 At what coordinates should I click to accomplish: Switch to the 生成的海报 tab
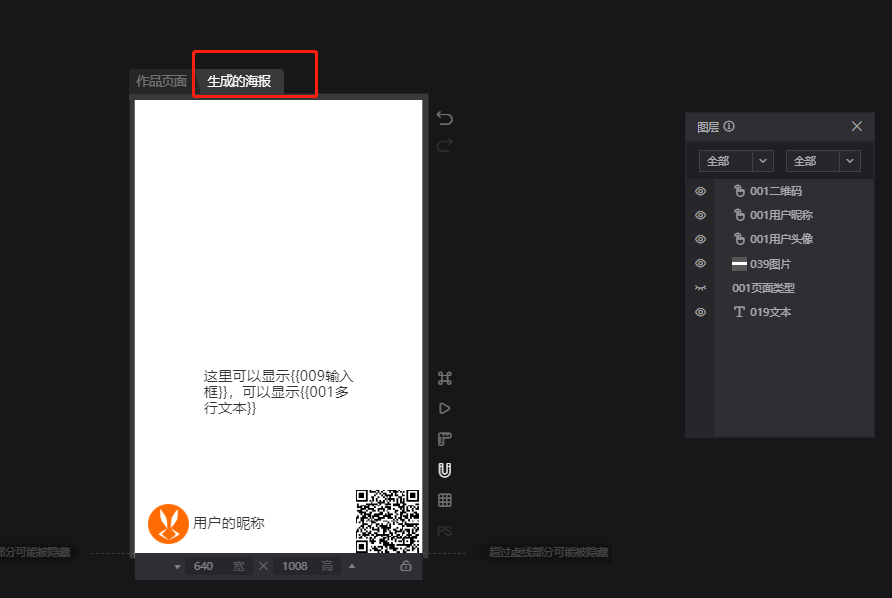pyautogui.click(x=239, y=81)
